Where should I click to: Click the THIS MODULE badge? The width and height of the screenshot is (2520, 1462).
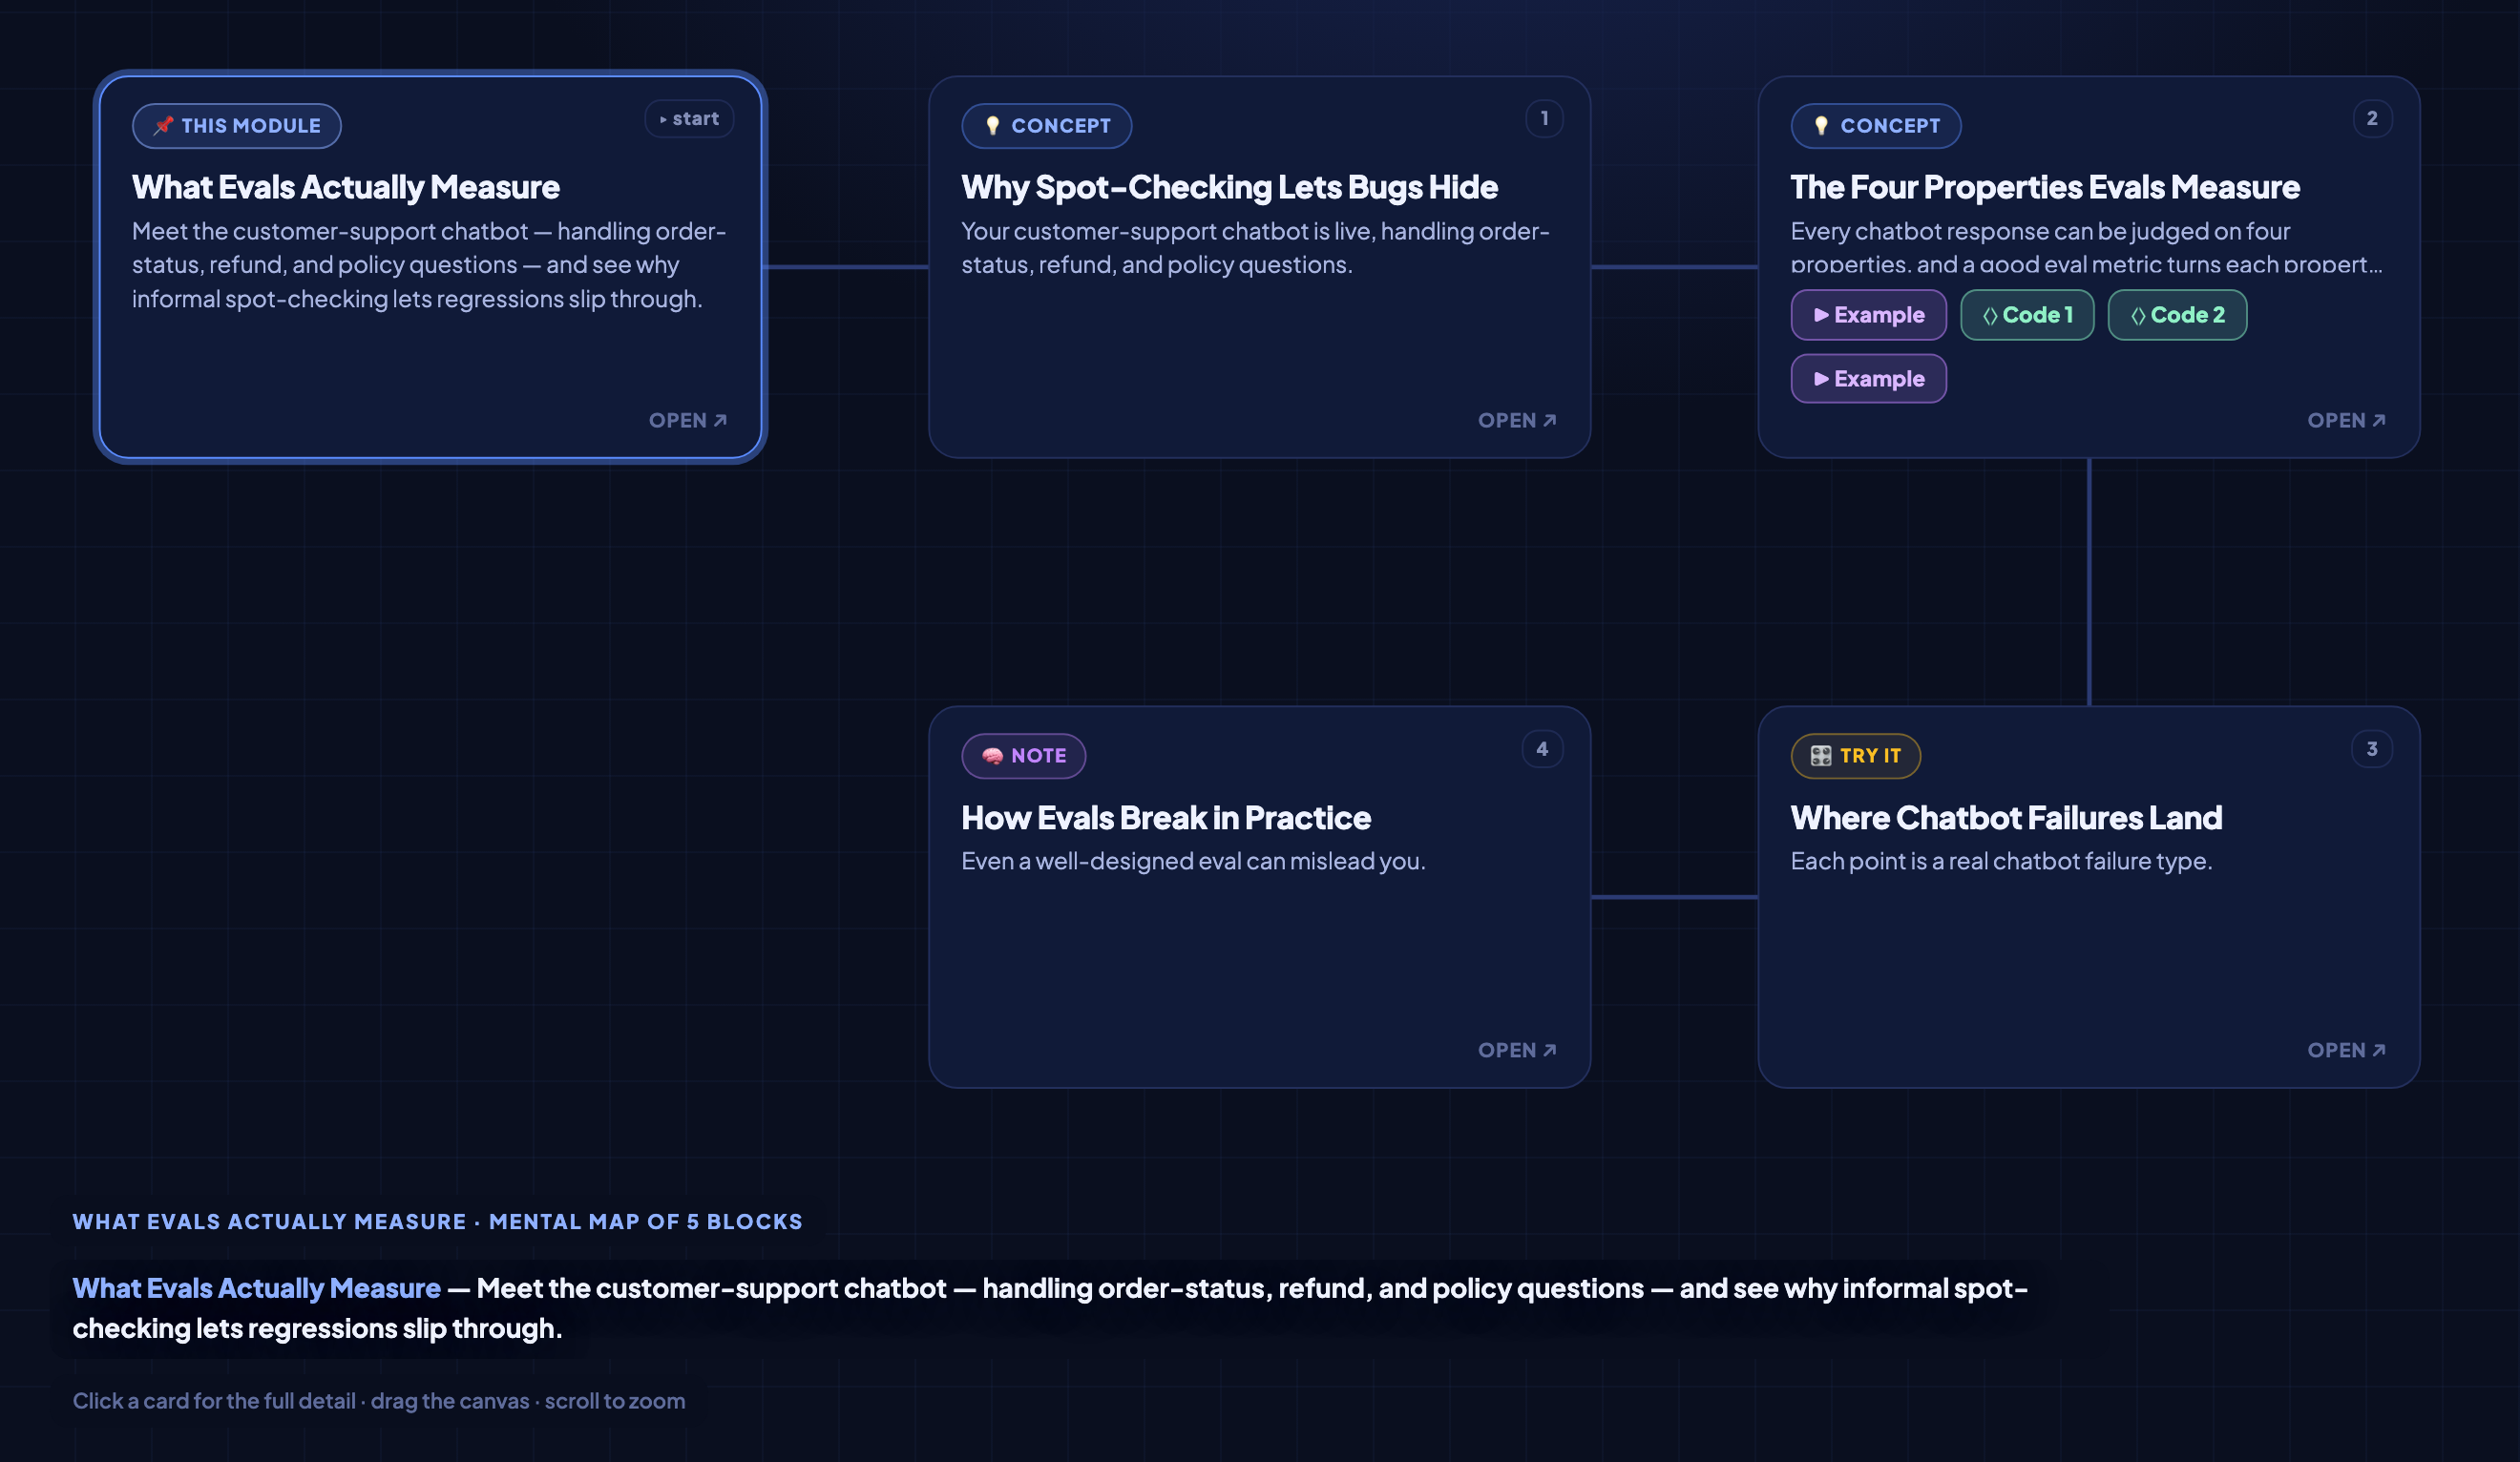237,126
